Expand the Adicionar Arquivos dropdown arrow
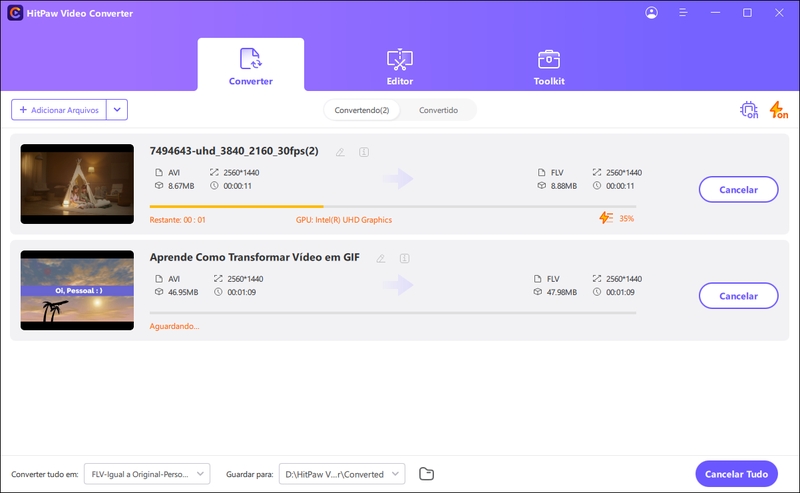Viewport: 800px width, 493px height. coord(117,110)
